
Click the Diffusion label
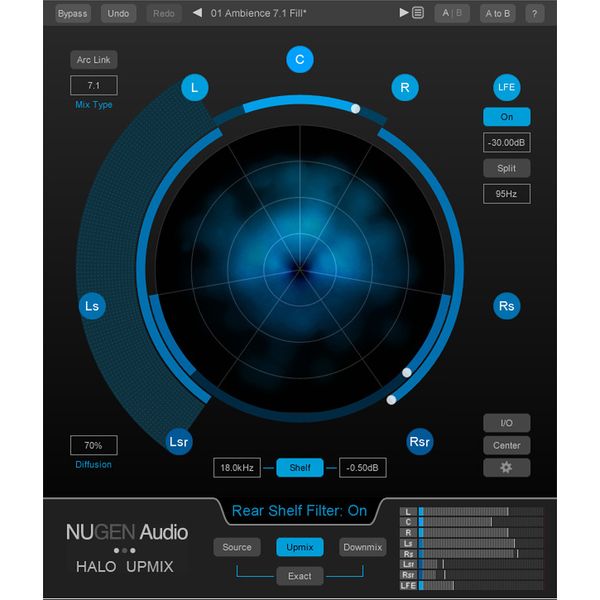point(93,465)
